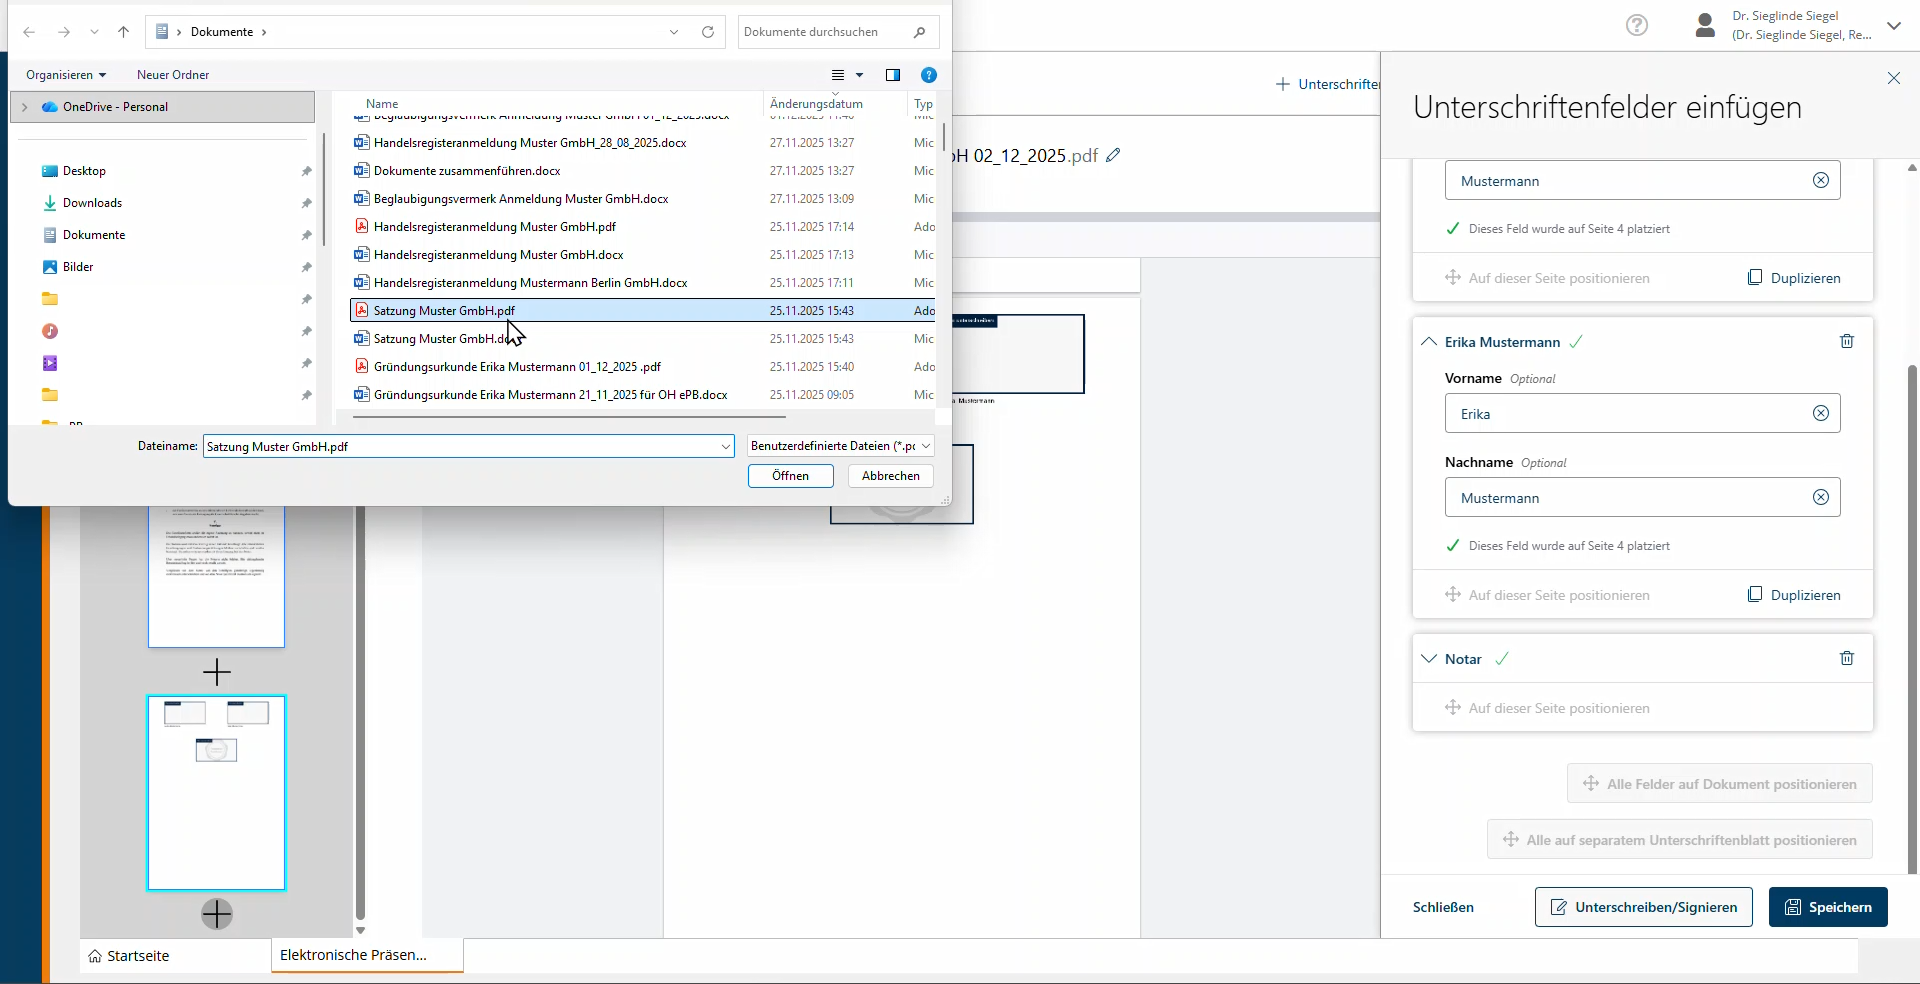
Task: Click Unterschreiben/Signieren button
Action: [x=1643, y=907]
